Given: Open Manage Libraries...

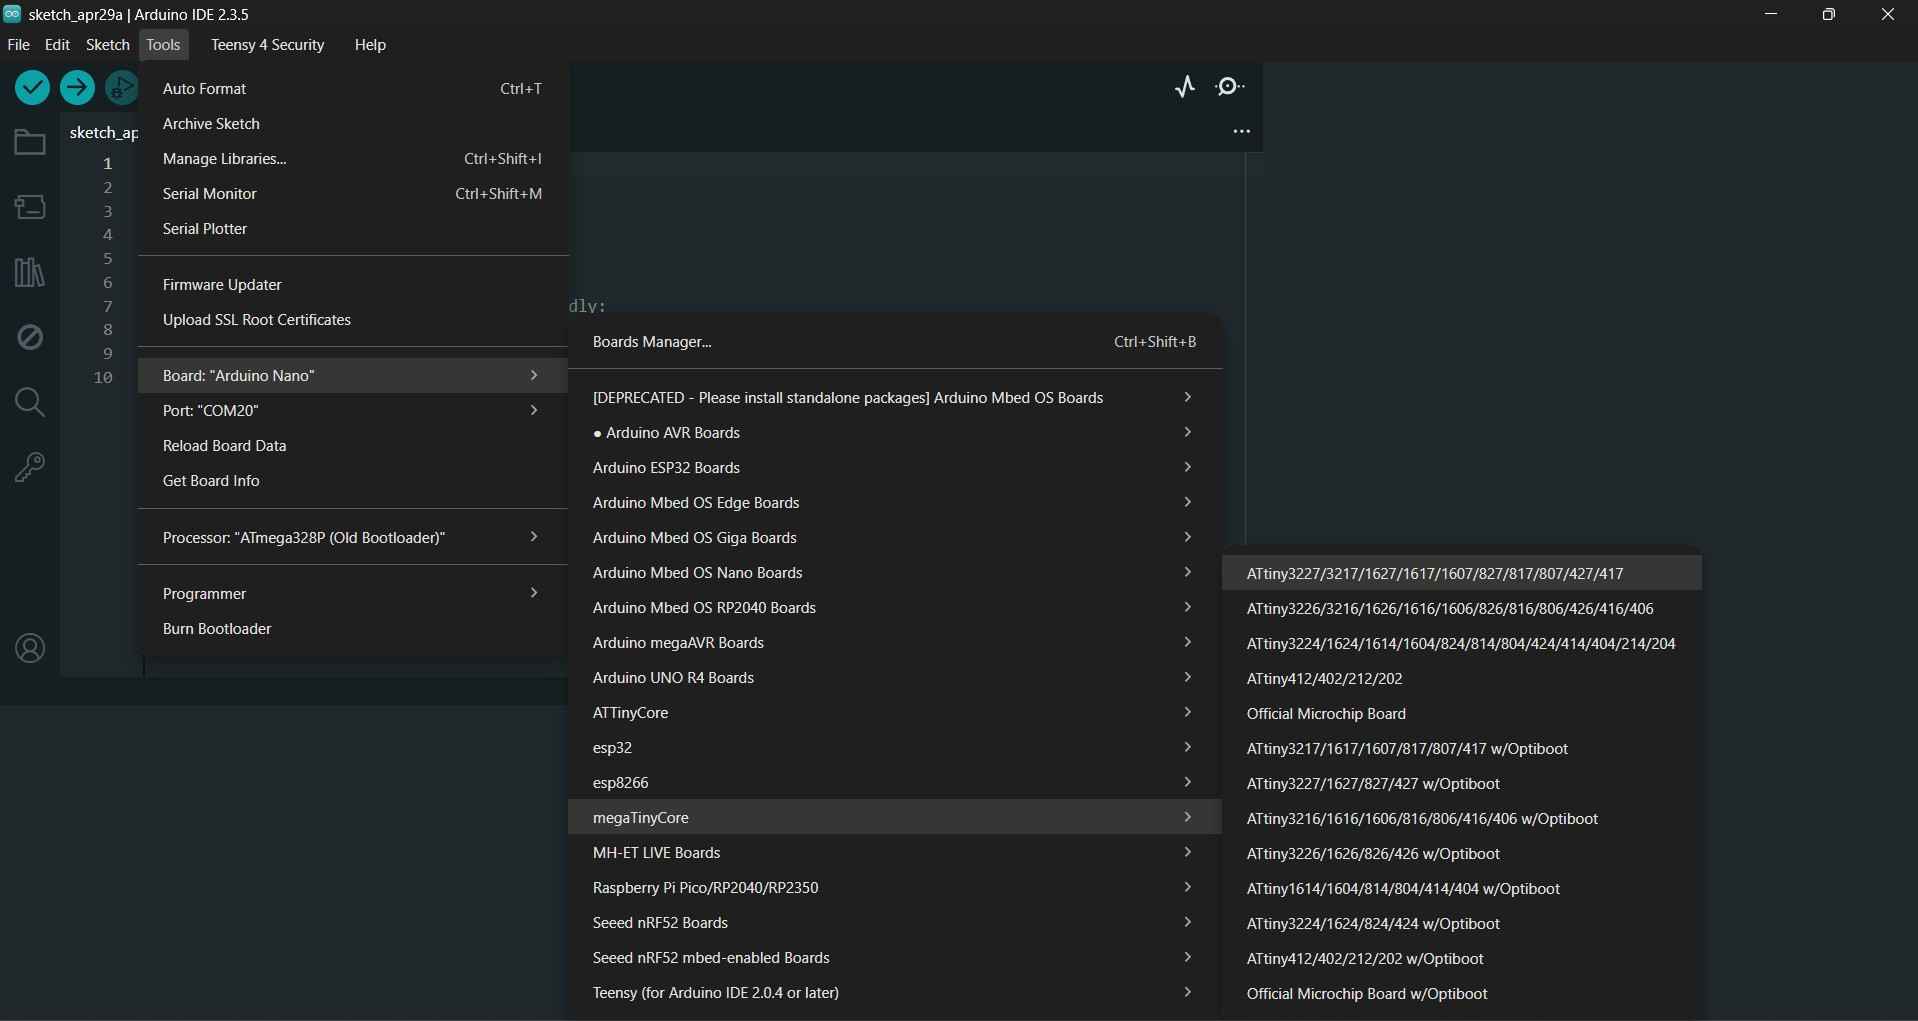Looking at the screenshot, I should coord(353,159).
